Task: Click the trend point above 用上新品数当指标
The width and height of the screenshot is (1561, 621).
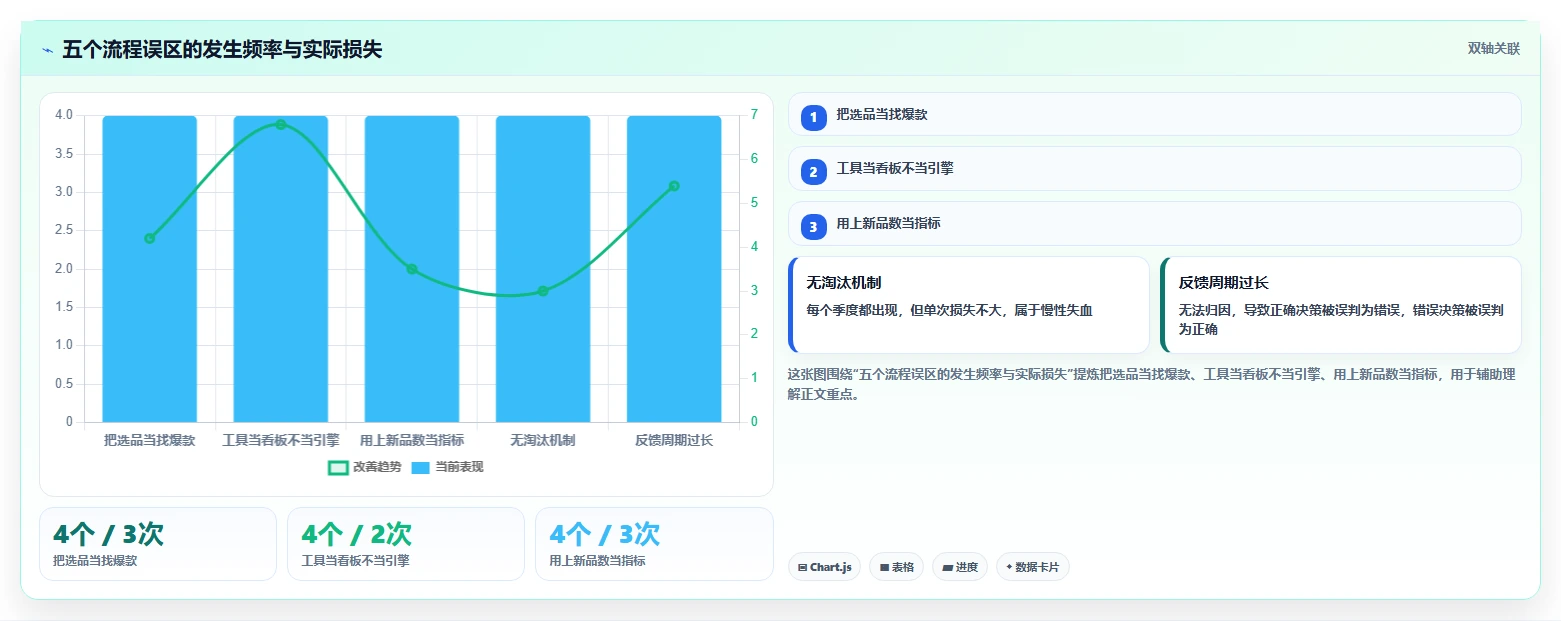Action: click(x=412, y=269)
